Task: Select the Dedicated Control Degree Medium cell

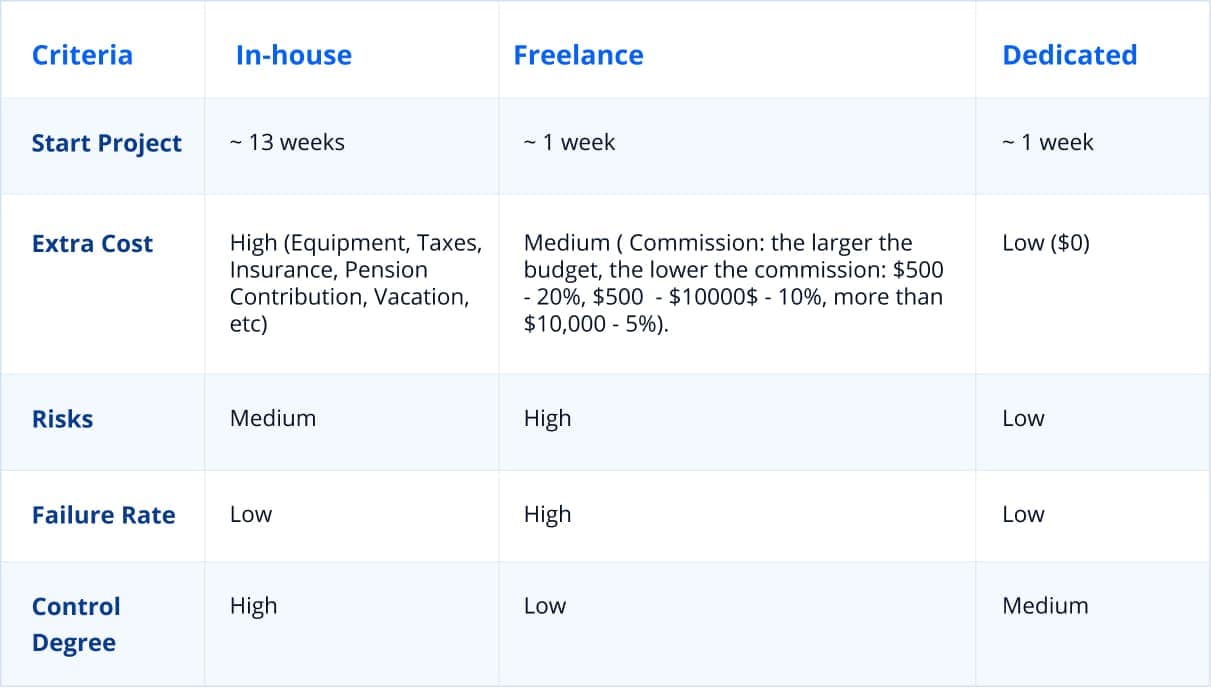Action: [x=1045, y=606]
